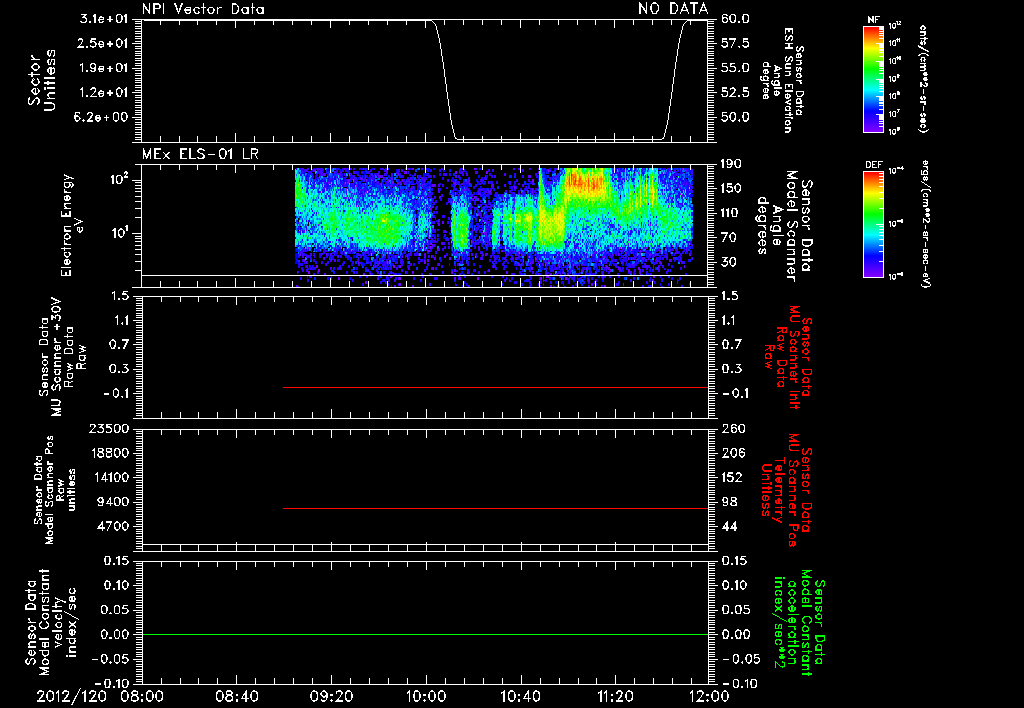Click the '110' scanner angle tick
The width and height of the screenshot is (1024, 708).
[x=731, y=213]
